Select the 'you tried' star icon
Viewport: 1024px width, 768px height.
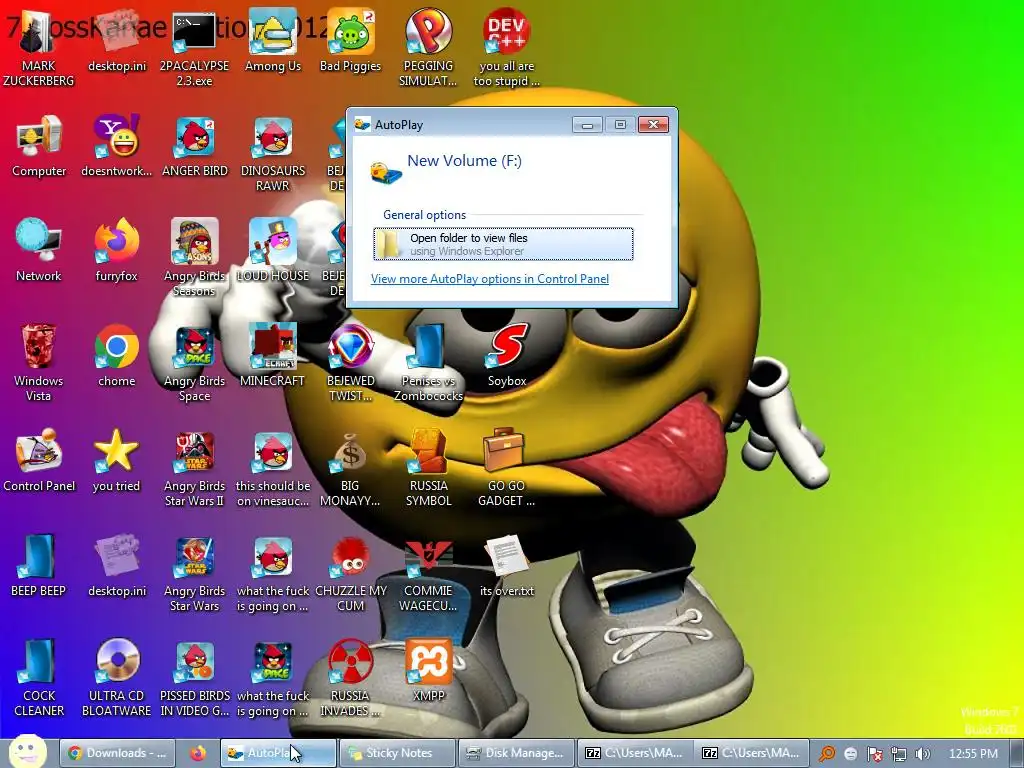(116, 461)
